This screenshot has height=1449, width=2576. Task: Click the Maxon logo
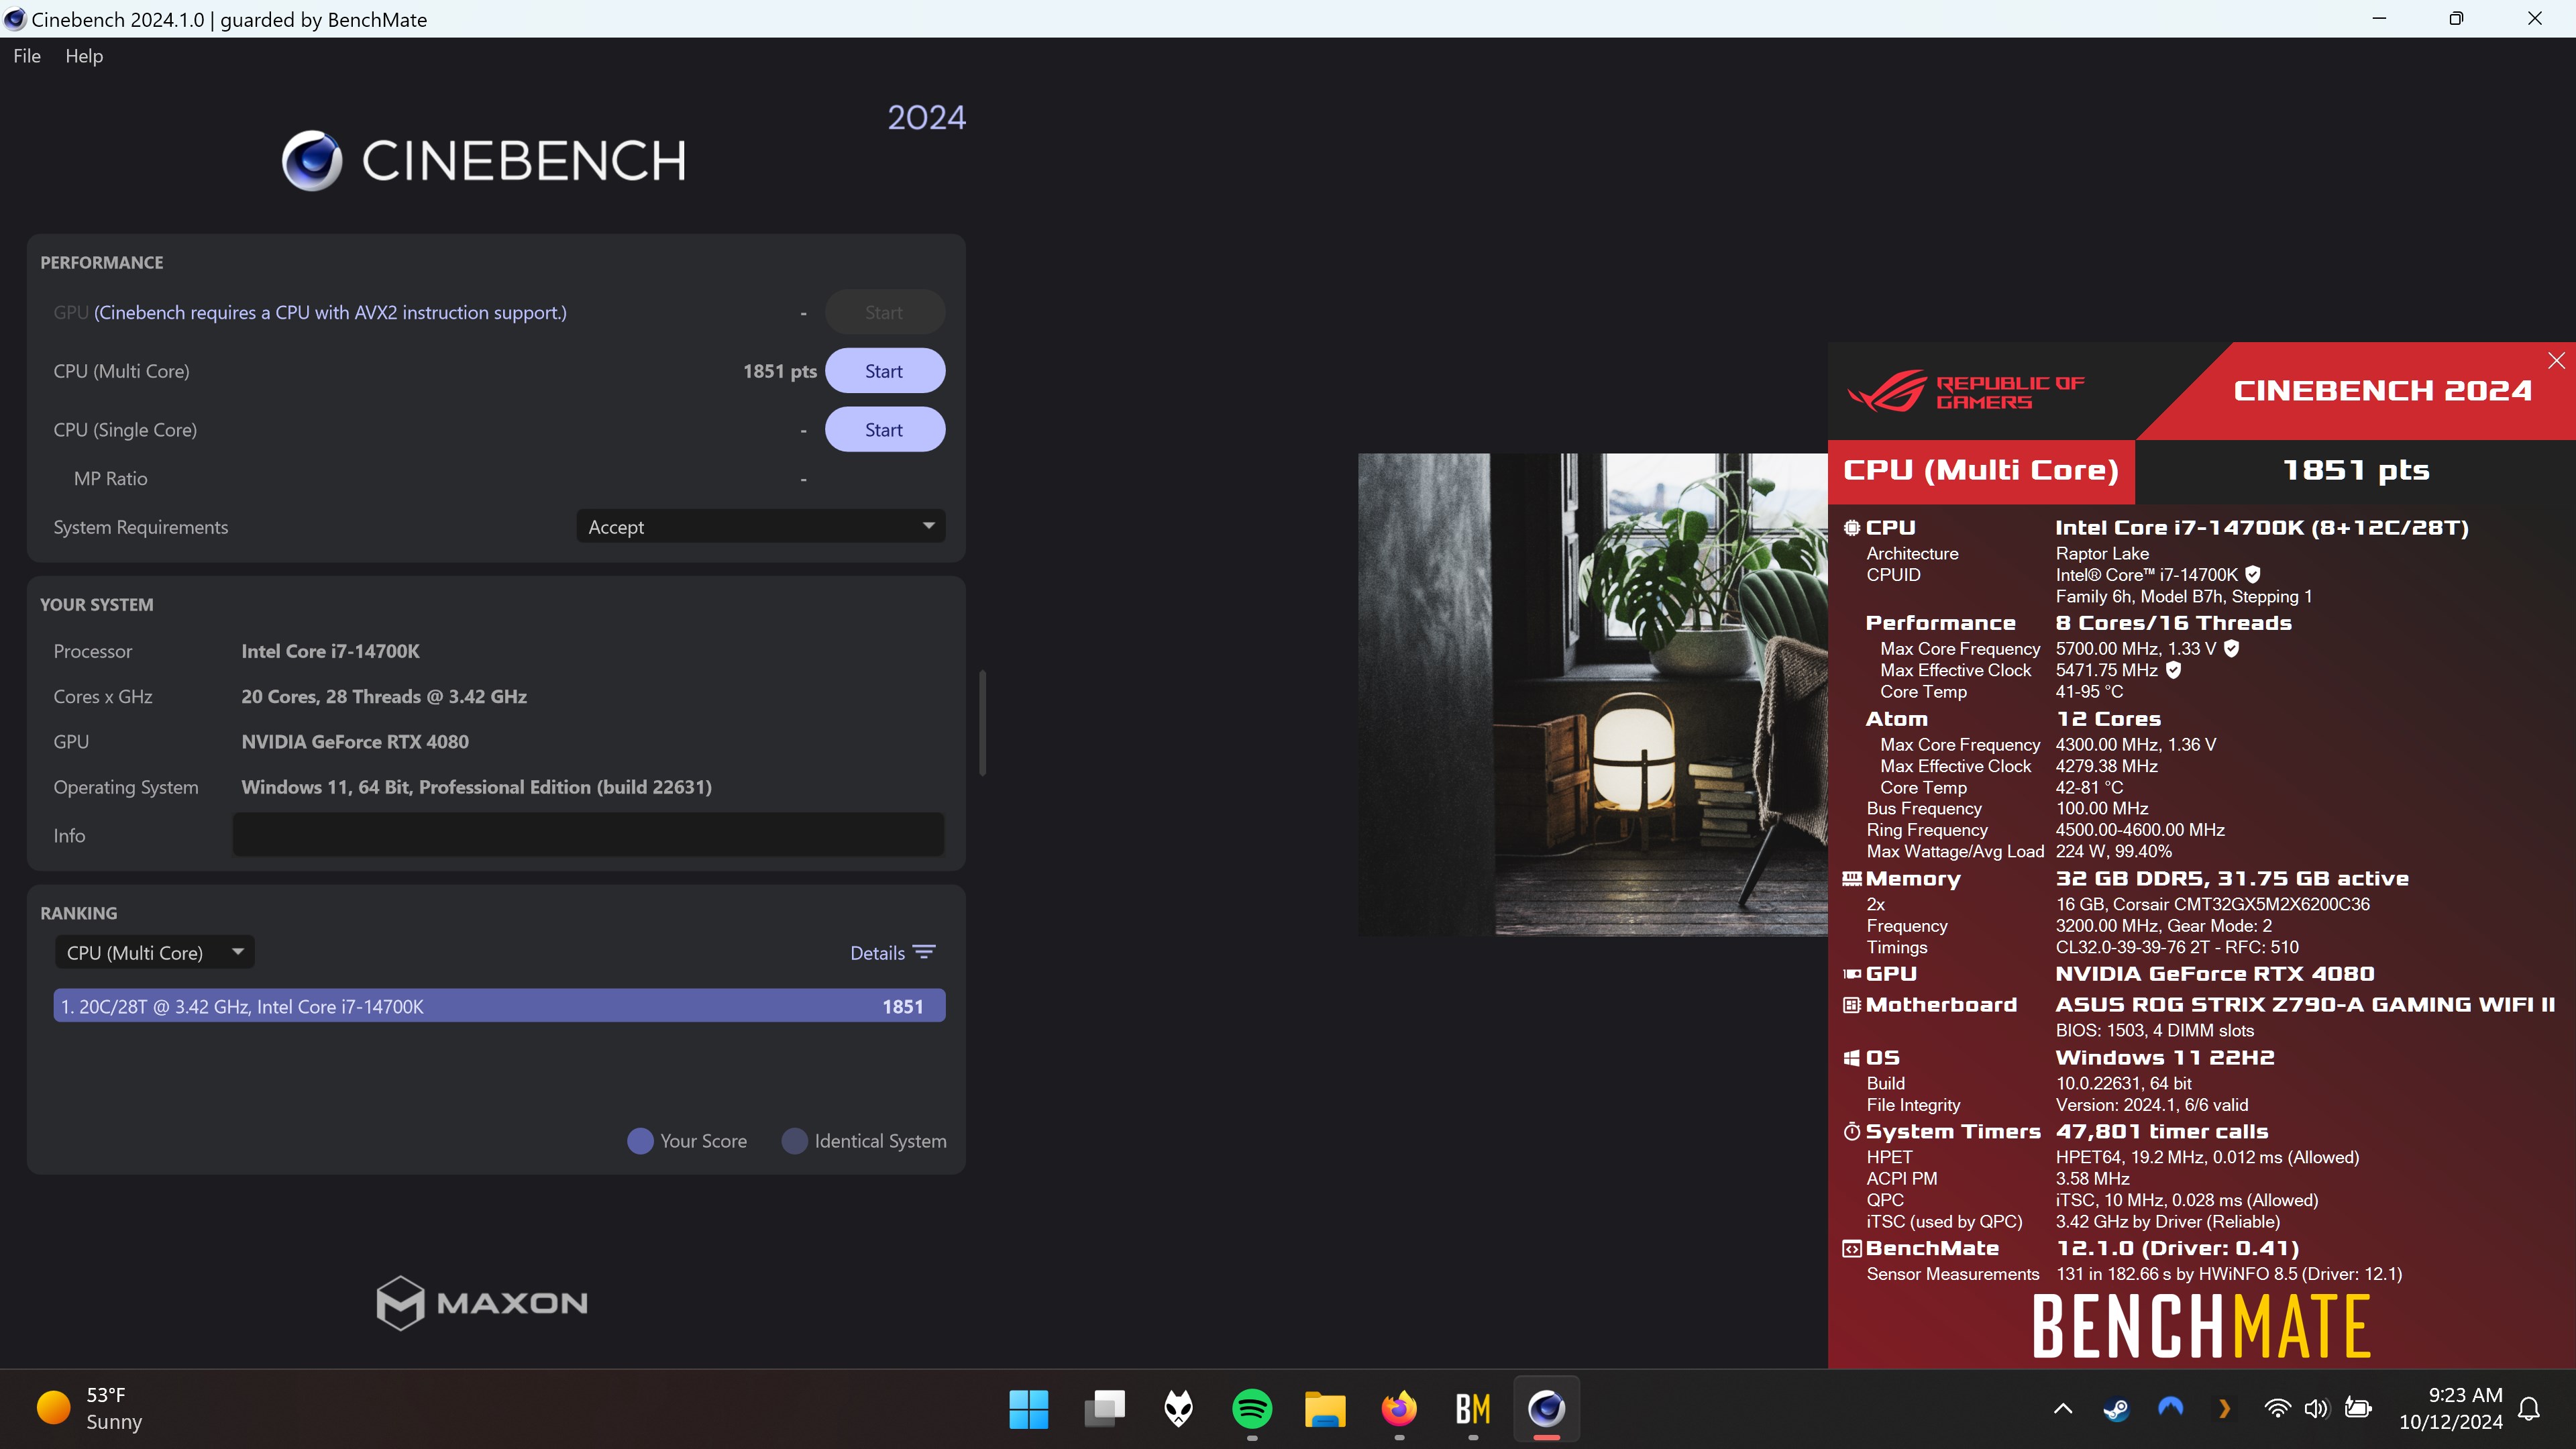coord(482,1302)
